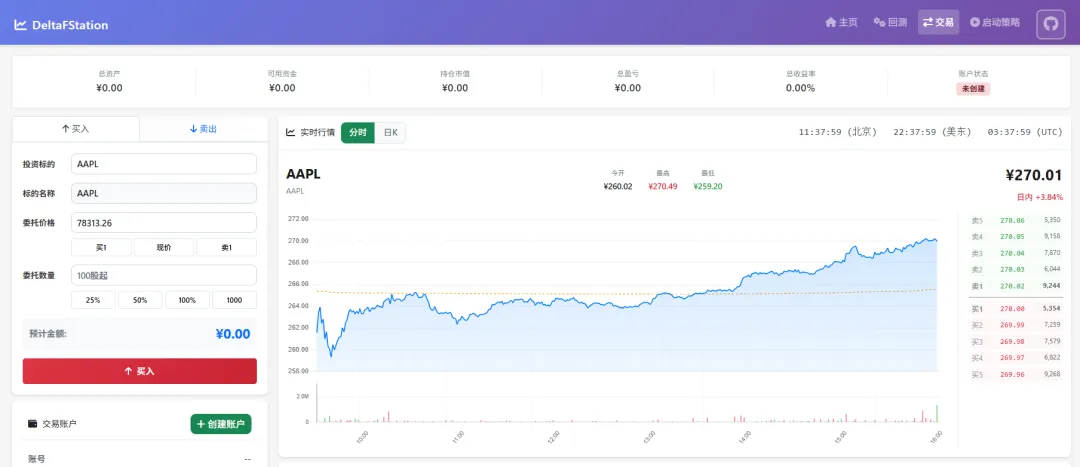The image size is (1080, 467).
Task: Choose the 100% quantity button
Action: tap(187, 300)
